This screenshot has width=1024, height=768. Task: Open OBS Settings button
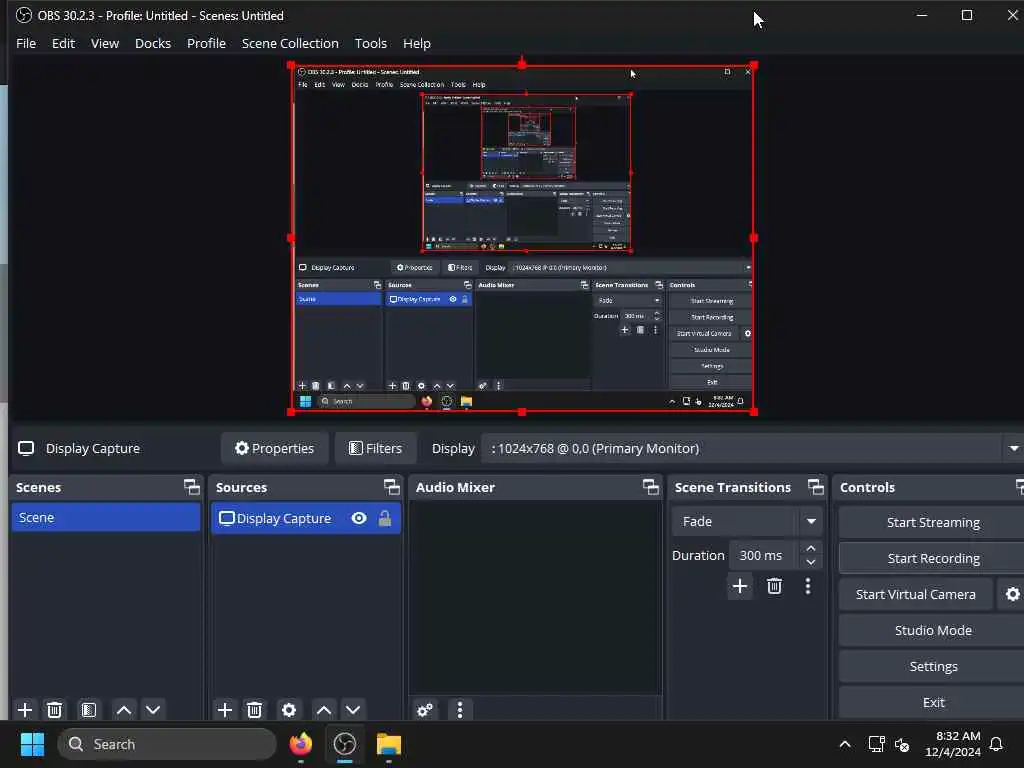[x=933, y=666]
